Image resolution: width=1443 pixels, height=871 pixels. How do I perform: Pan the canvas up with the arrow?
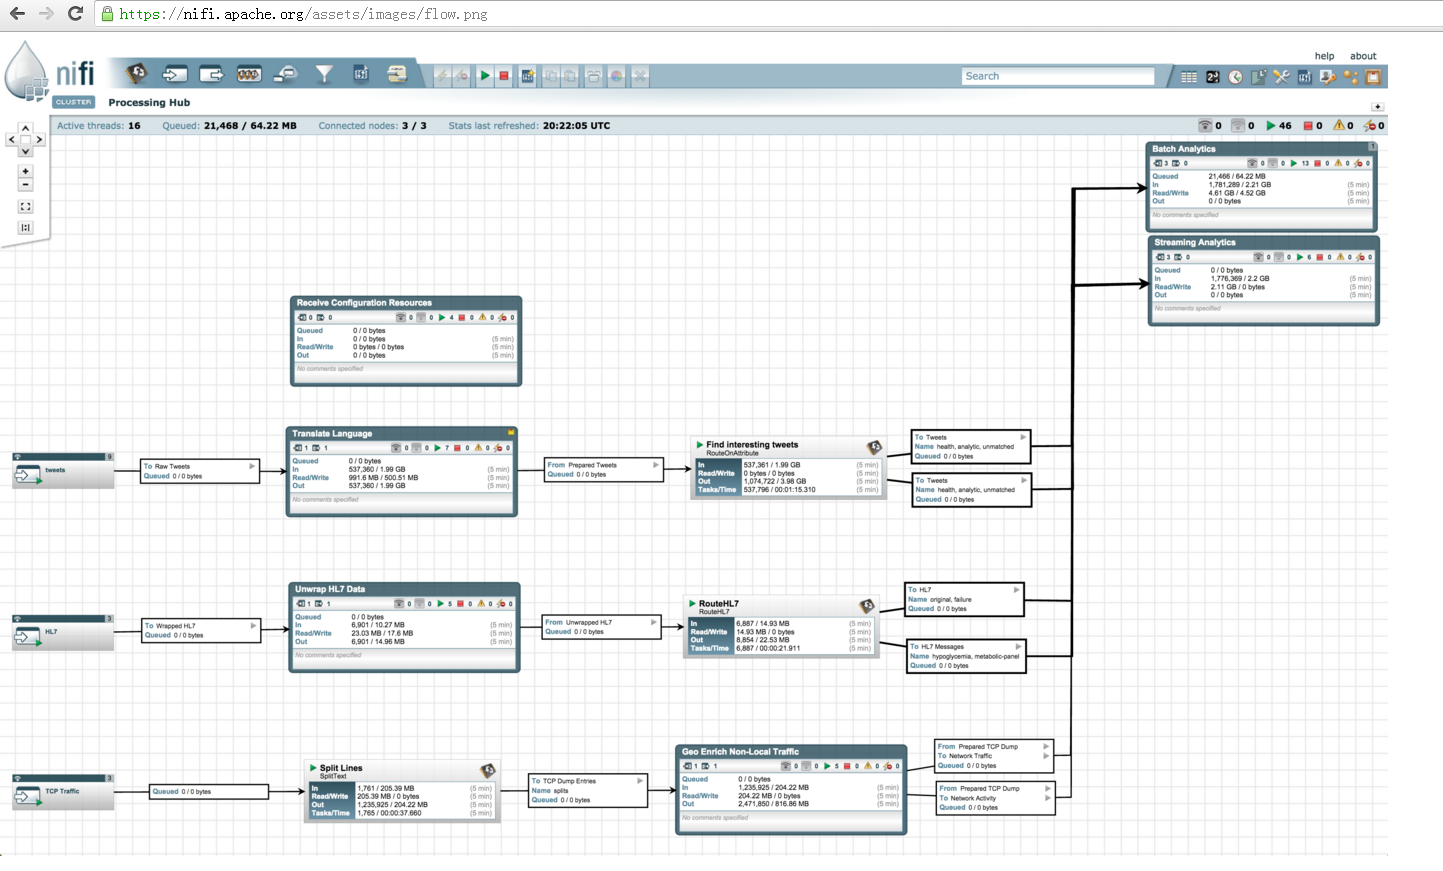(x=25, y=128)
